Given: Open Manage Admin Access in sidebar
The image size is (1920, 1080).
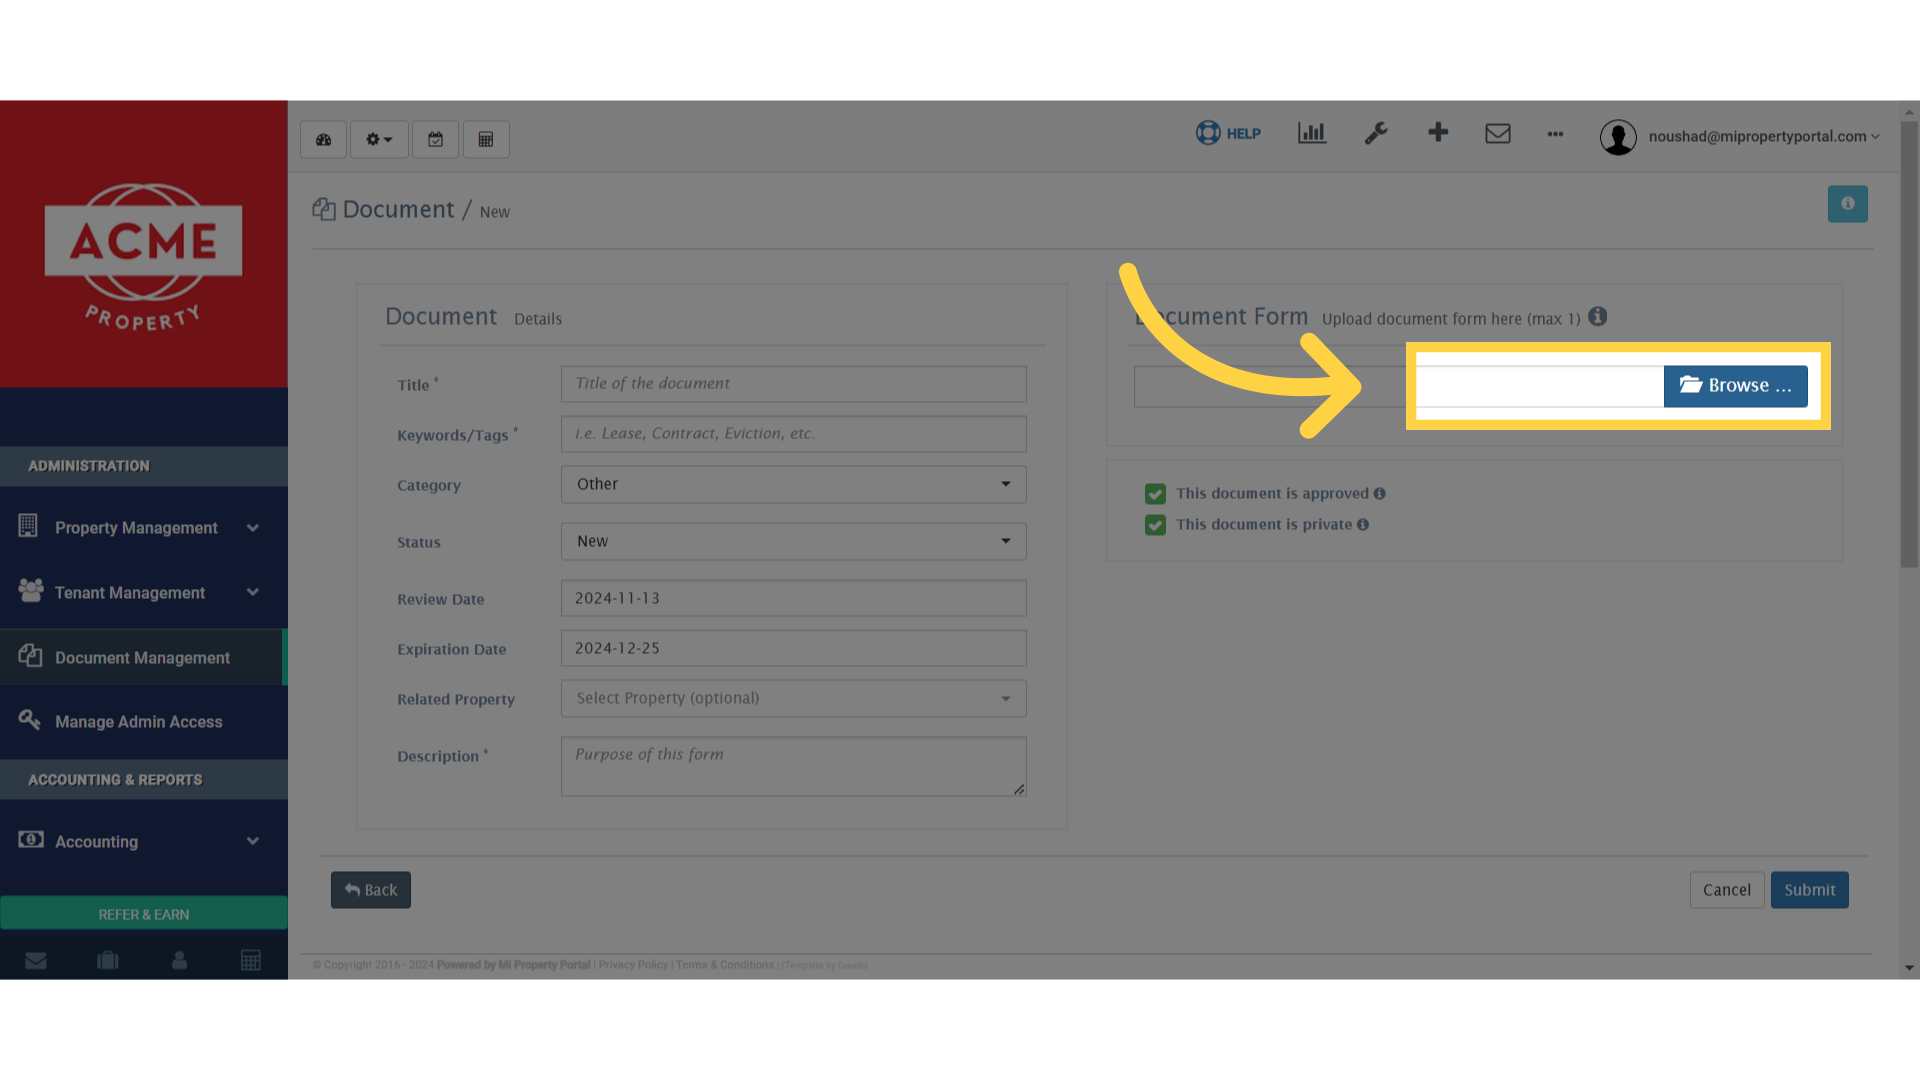Looking at the screenshot, I should [x=144, y=722].
